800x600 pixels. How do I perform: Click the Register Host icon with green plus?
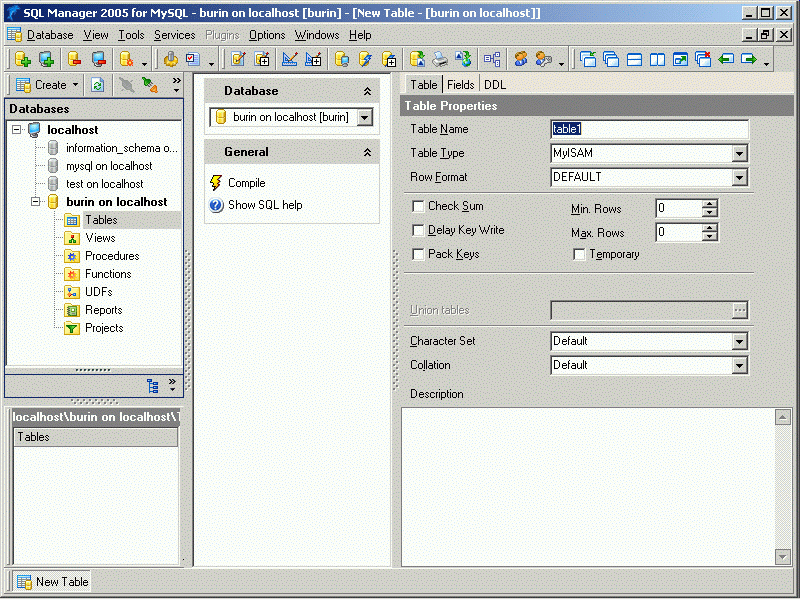coord(46,59)
